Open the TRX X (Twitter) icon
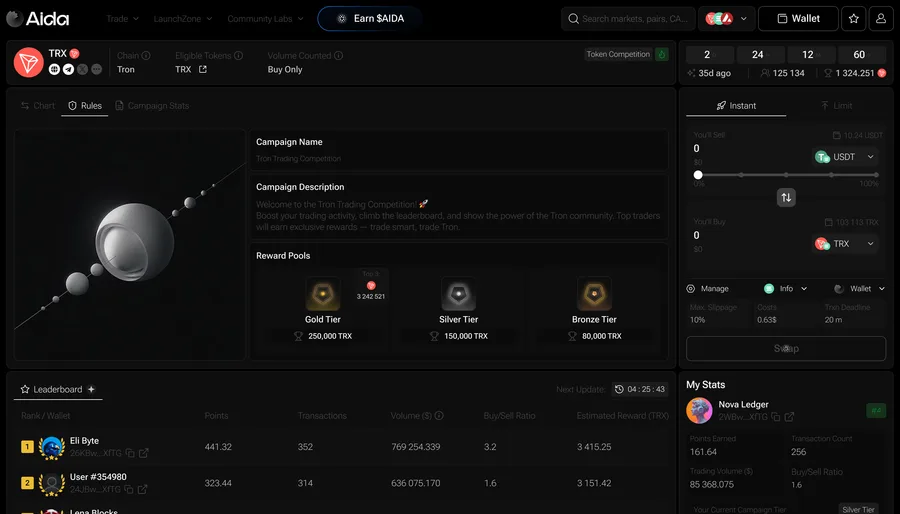 (x=83, y=69)
